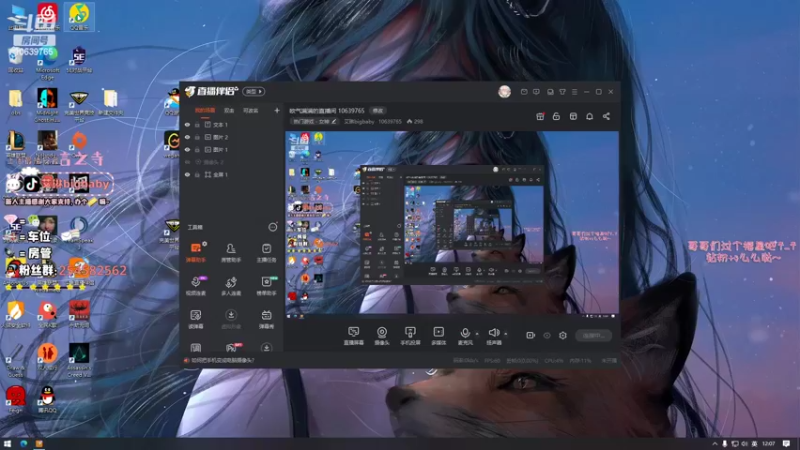This screenshot has width=800, height=450.
Task: Hide the 图片 1 layer
Action: pyautogui.click(x=187, y=149)
